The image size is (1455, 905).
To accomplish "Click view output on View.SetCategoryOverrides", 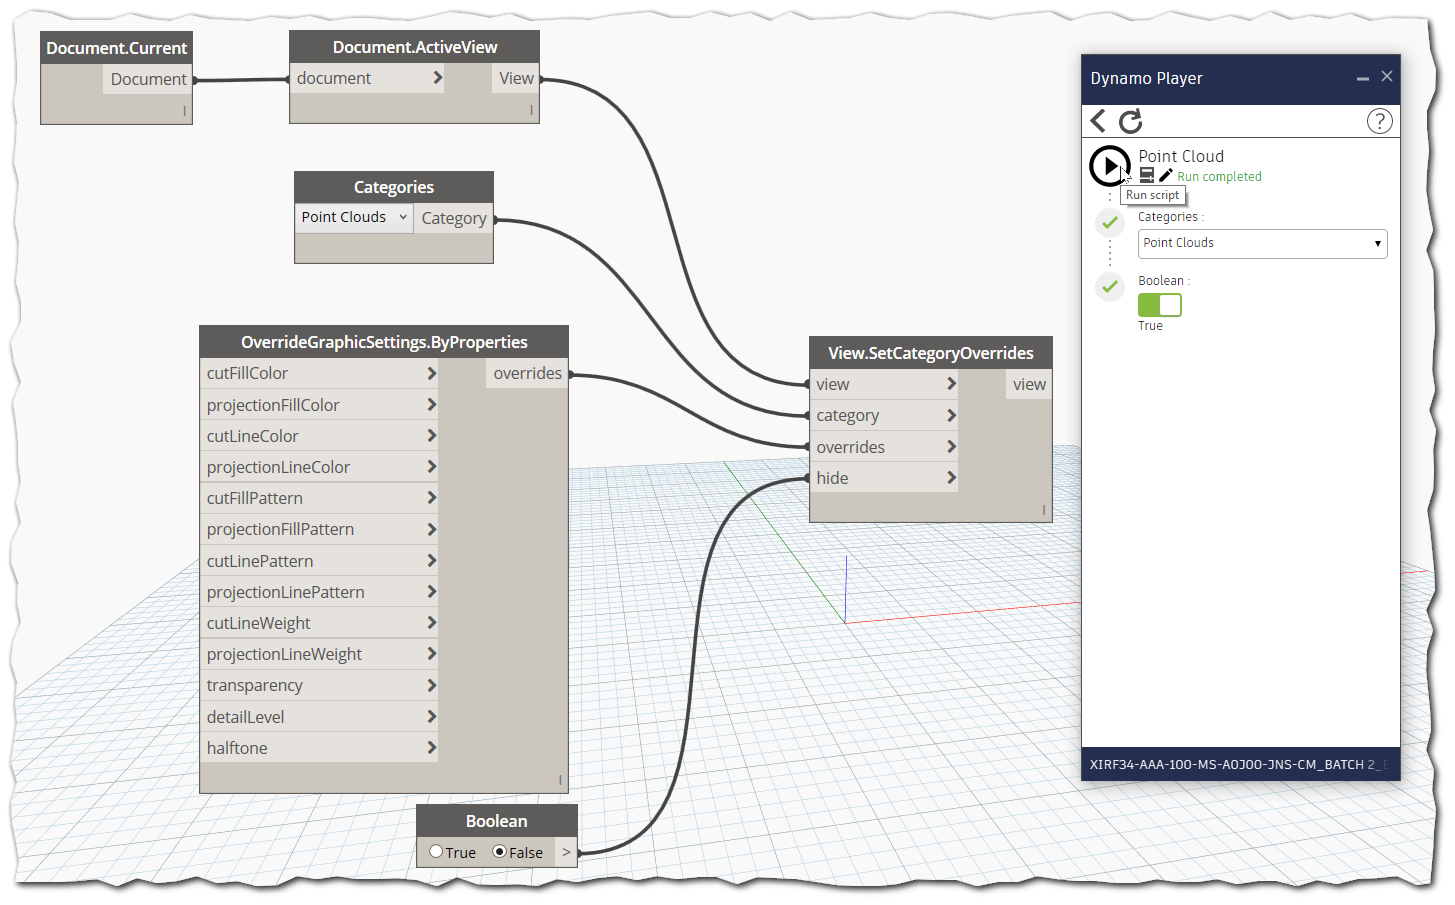I will click(1029, 384).
